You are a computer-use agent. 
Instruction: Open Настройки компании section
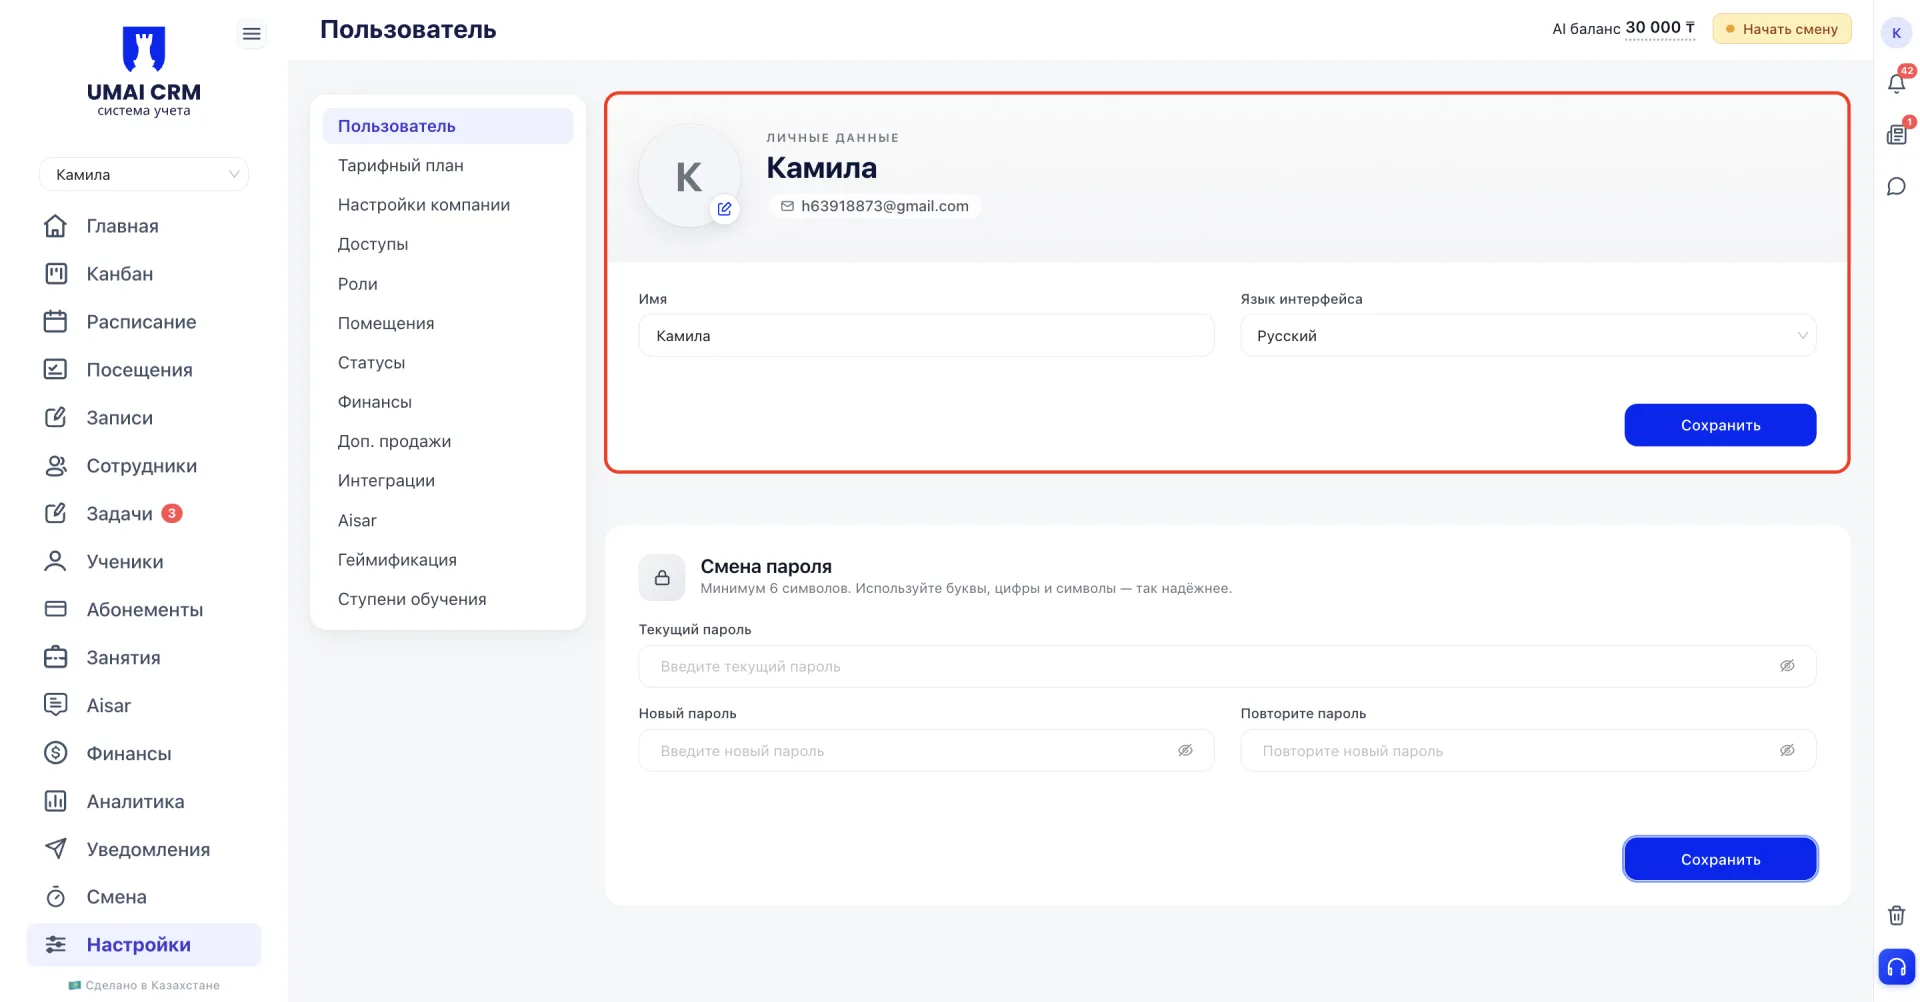pyautogui.click(x=447, y=205)
